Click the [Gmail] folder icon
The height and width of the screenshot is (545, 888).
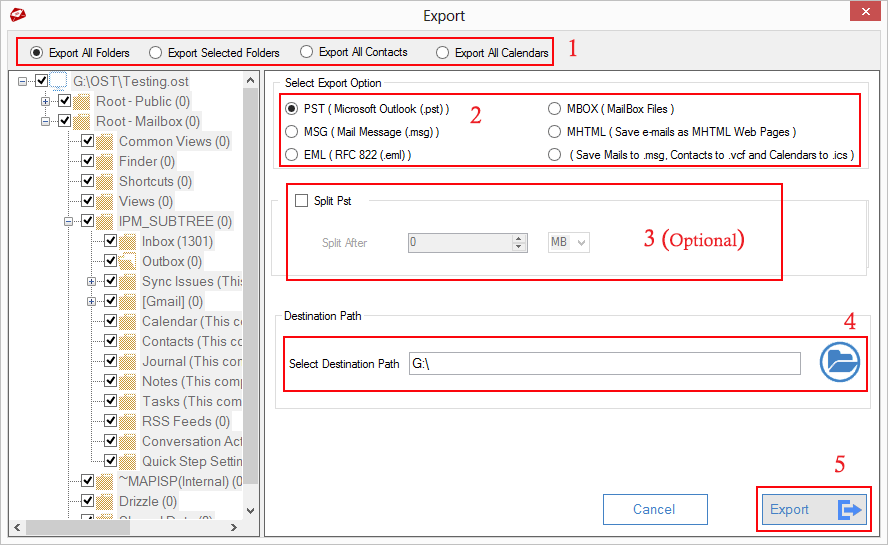click(128, 301)
